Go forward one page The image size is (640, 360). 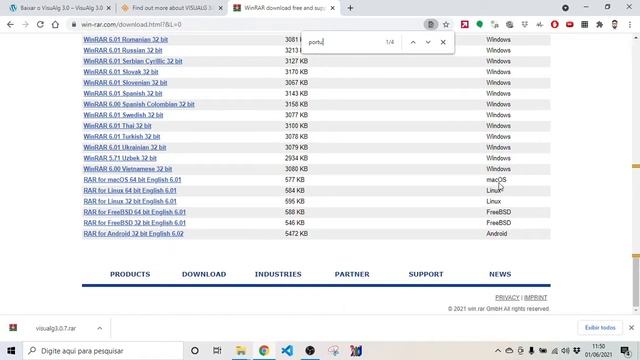(25, 24)
